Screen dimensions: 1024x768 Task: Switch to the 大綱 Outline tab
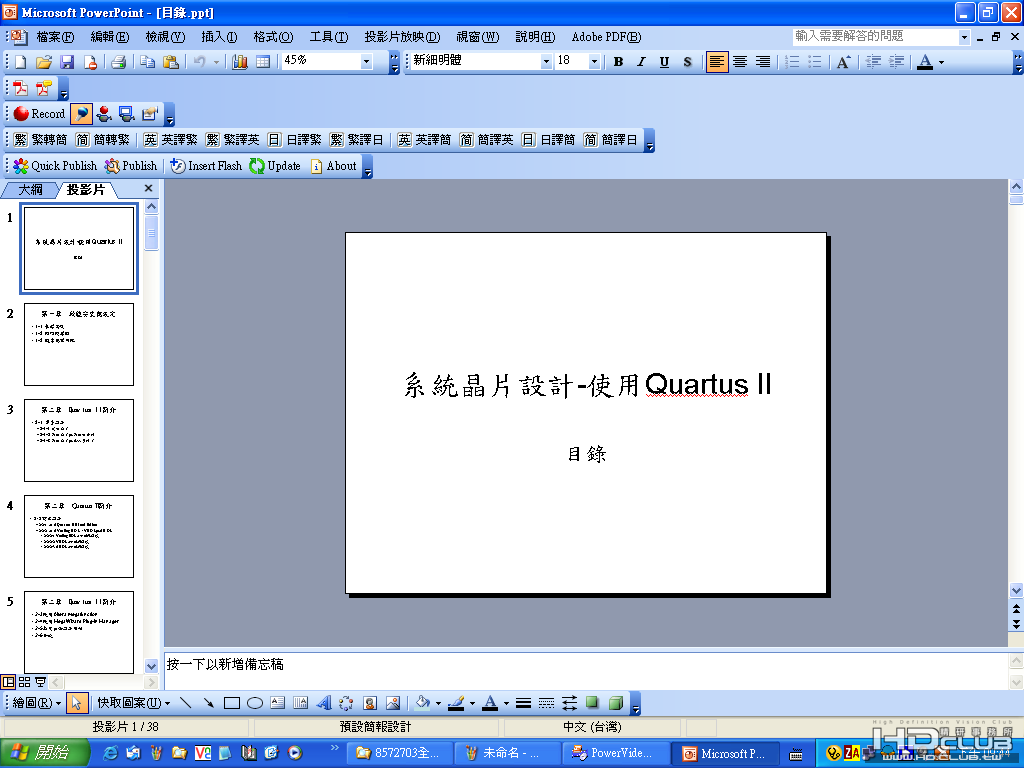[30, 190]
